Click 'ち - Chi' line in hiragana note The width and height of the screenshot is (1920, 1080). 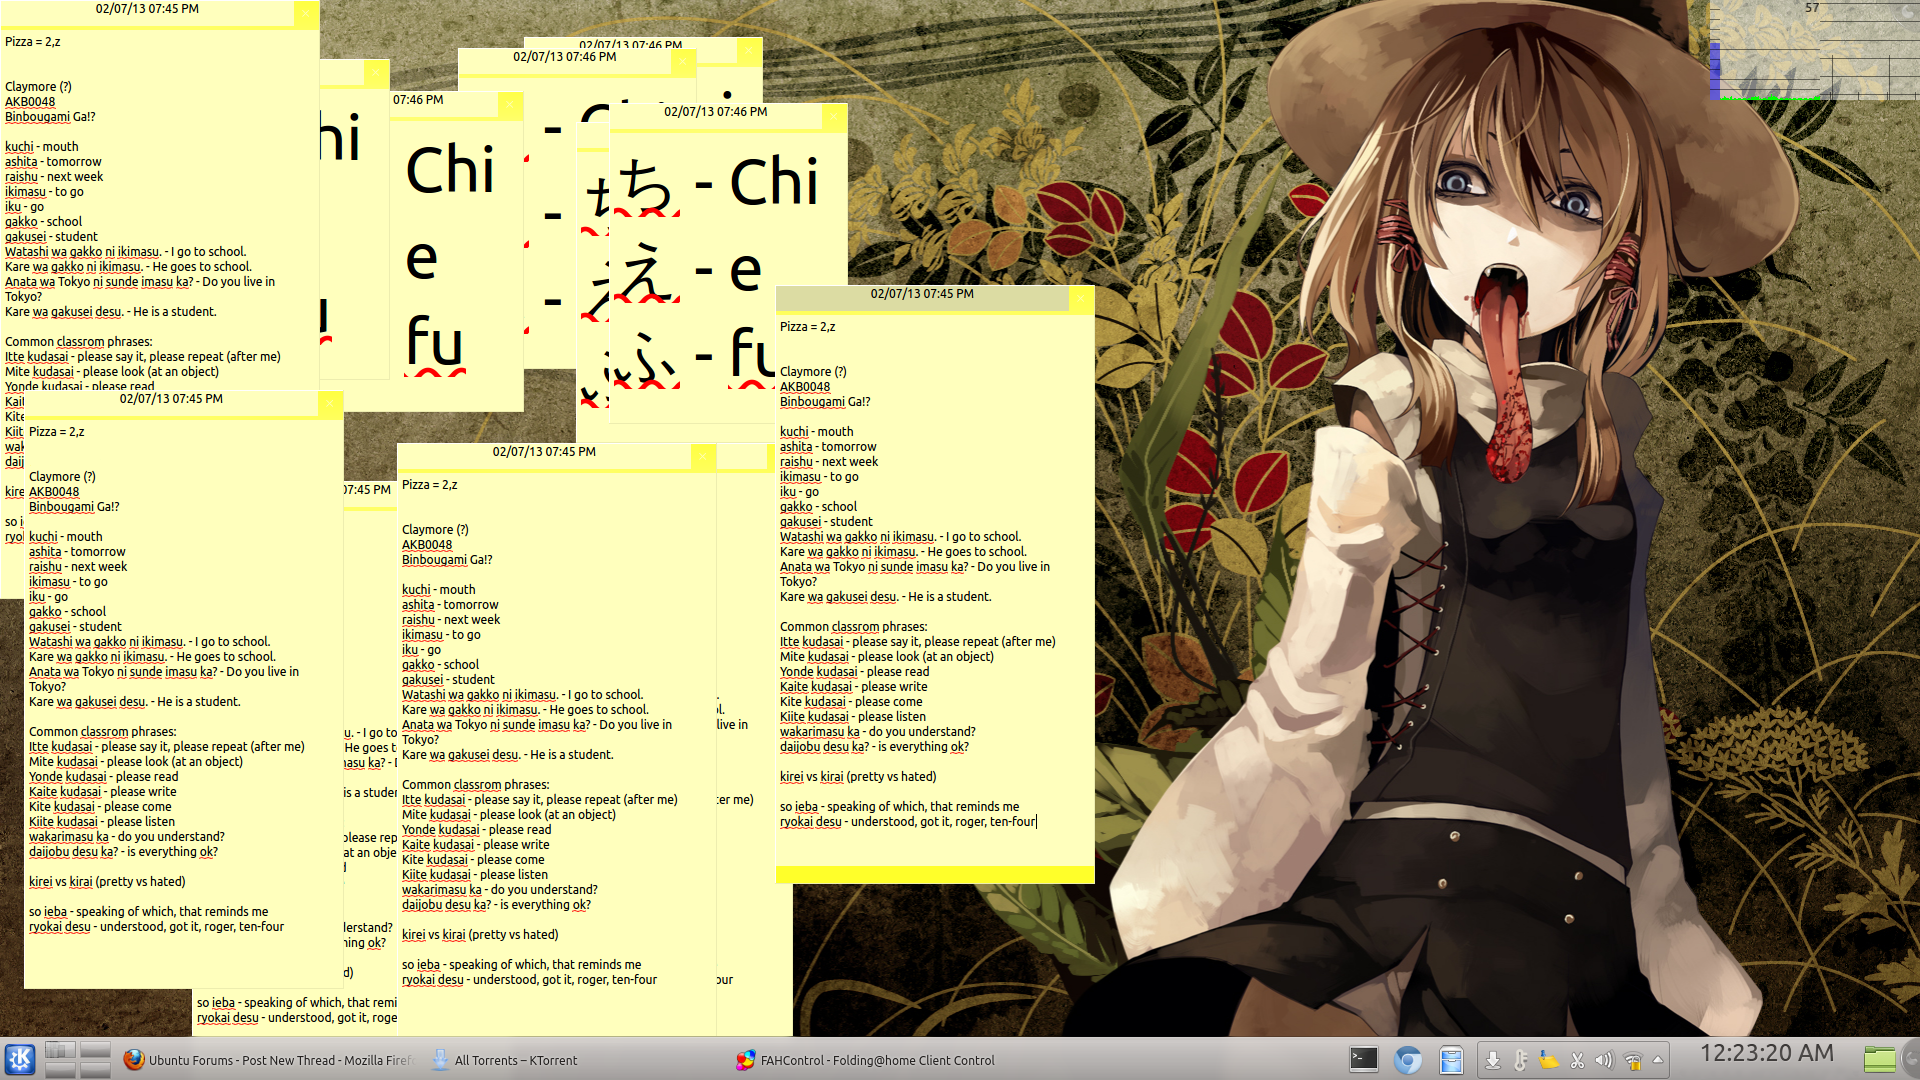(x=718, y=182)
